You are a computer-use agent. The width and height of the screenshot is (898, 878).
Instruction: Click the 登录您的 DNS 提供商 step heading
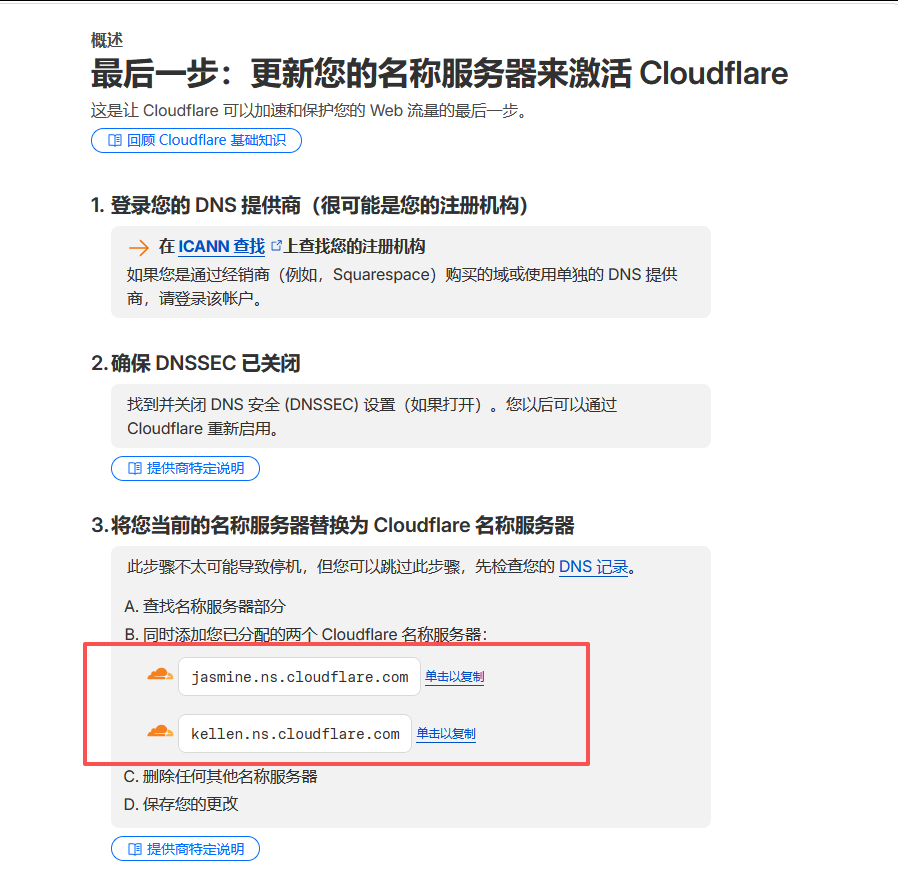pyautogui.click(x=309, y=205)
